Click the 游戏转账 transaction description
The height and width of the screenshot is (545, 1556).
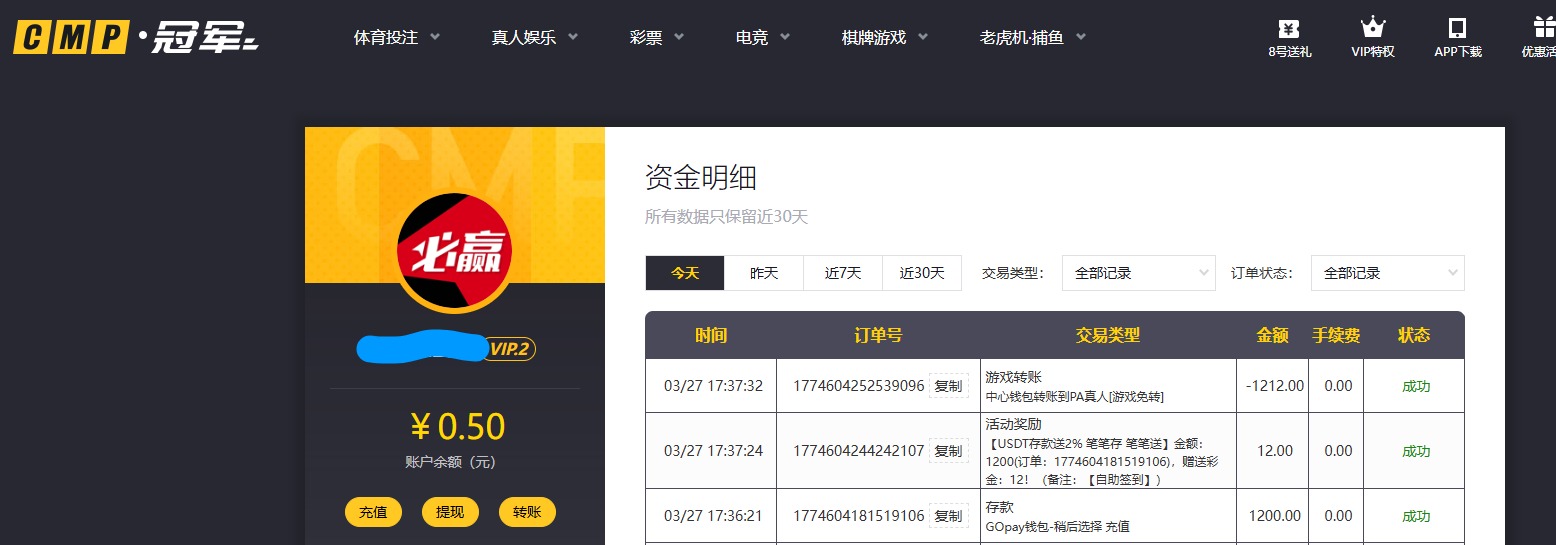pyautogui.click(x=1075, y=386)
